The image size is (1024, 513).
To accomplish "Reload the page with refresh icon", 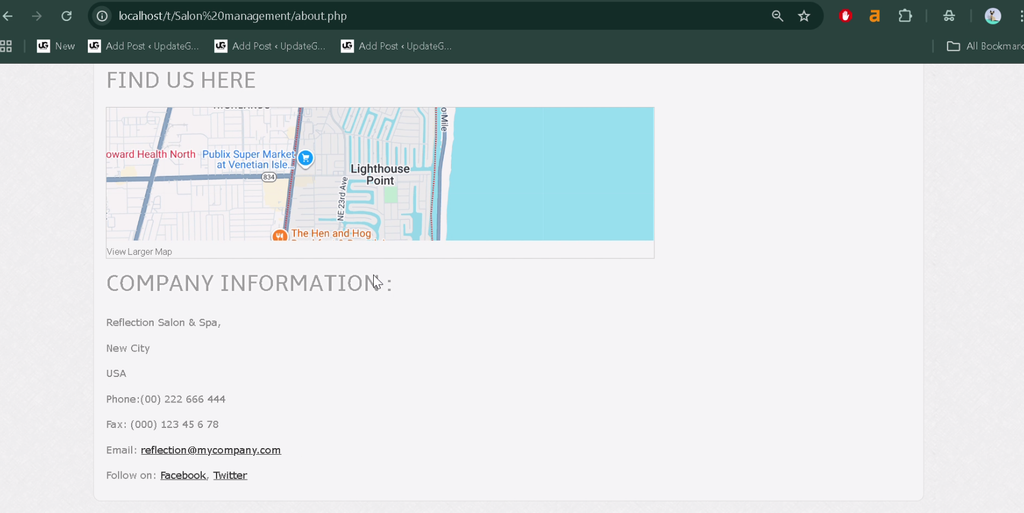I will [66, 16].
